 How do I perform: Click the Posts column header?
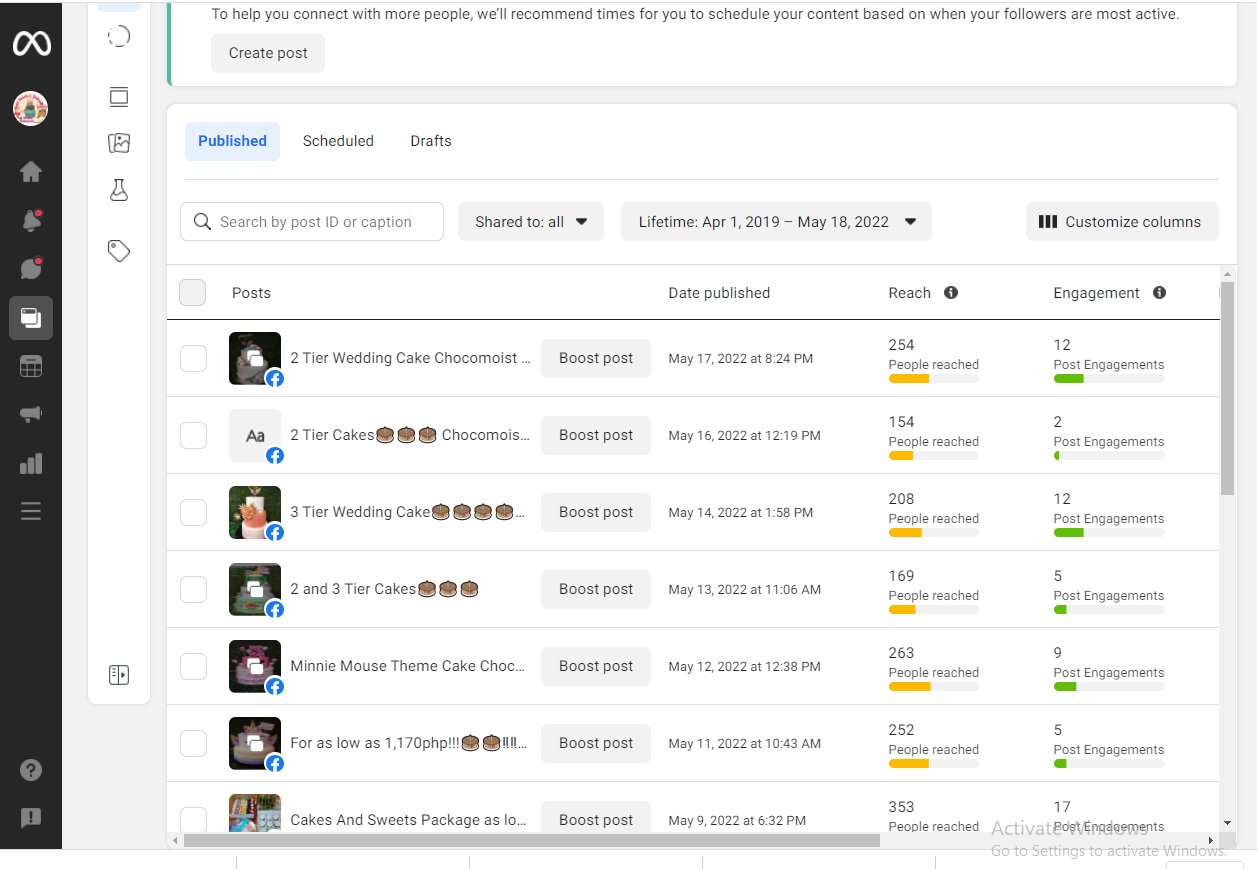251,293
